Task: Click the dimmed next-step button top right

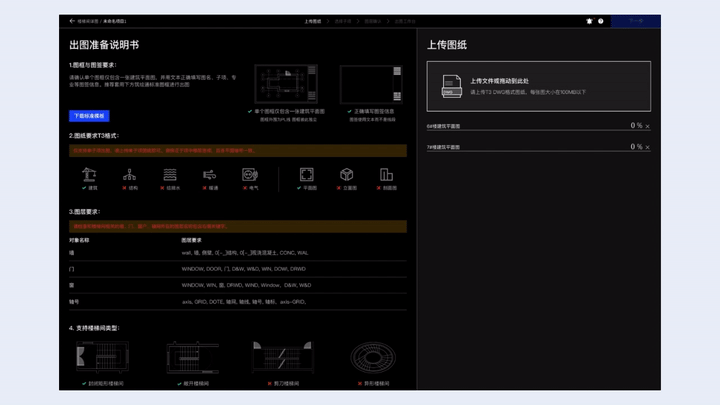Action: tap(636, 21)
